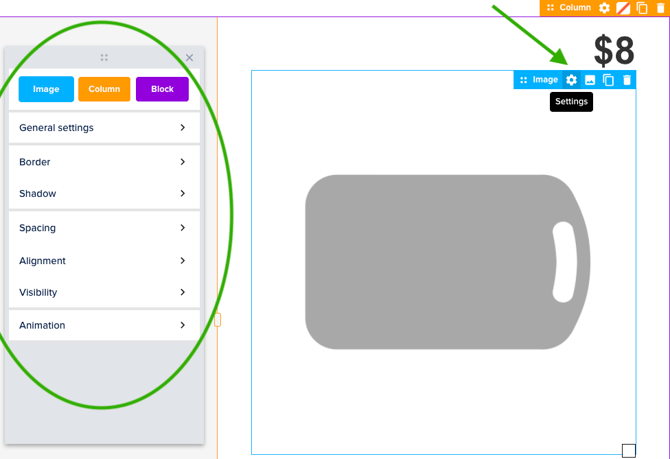Viewport: 670px width, 459px height.
Task: Delete the column with trash icon
Action: 661,8
